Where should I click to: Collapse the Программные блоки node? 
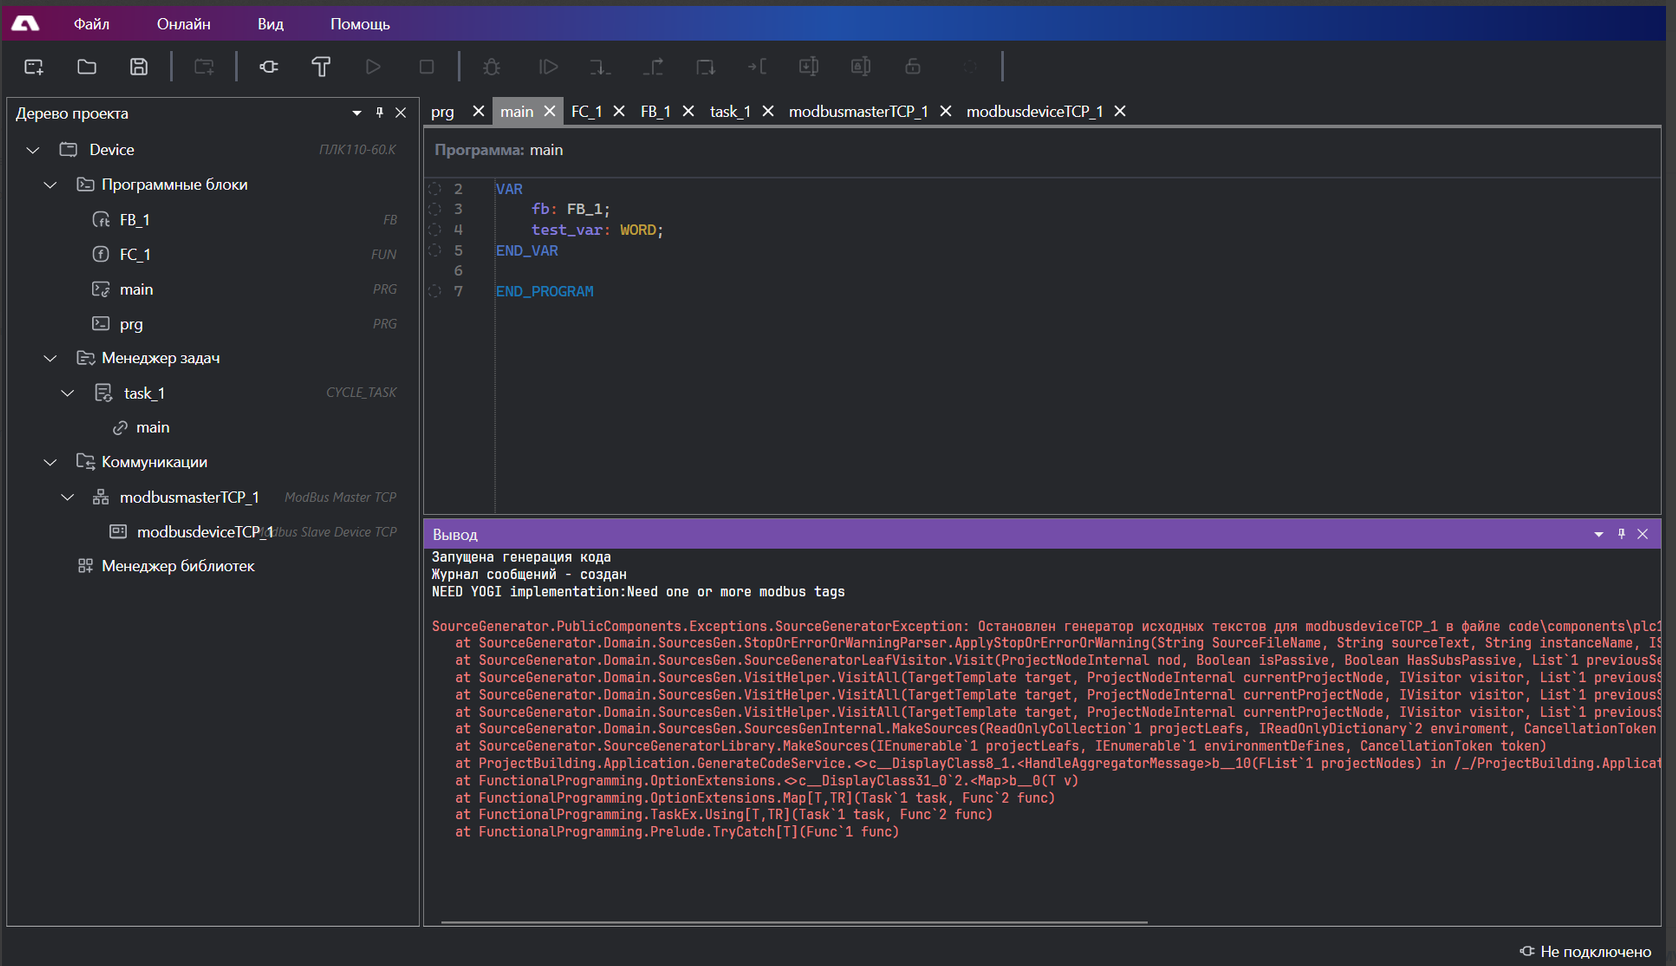click(x=50, y=185)
